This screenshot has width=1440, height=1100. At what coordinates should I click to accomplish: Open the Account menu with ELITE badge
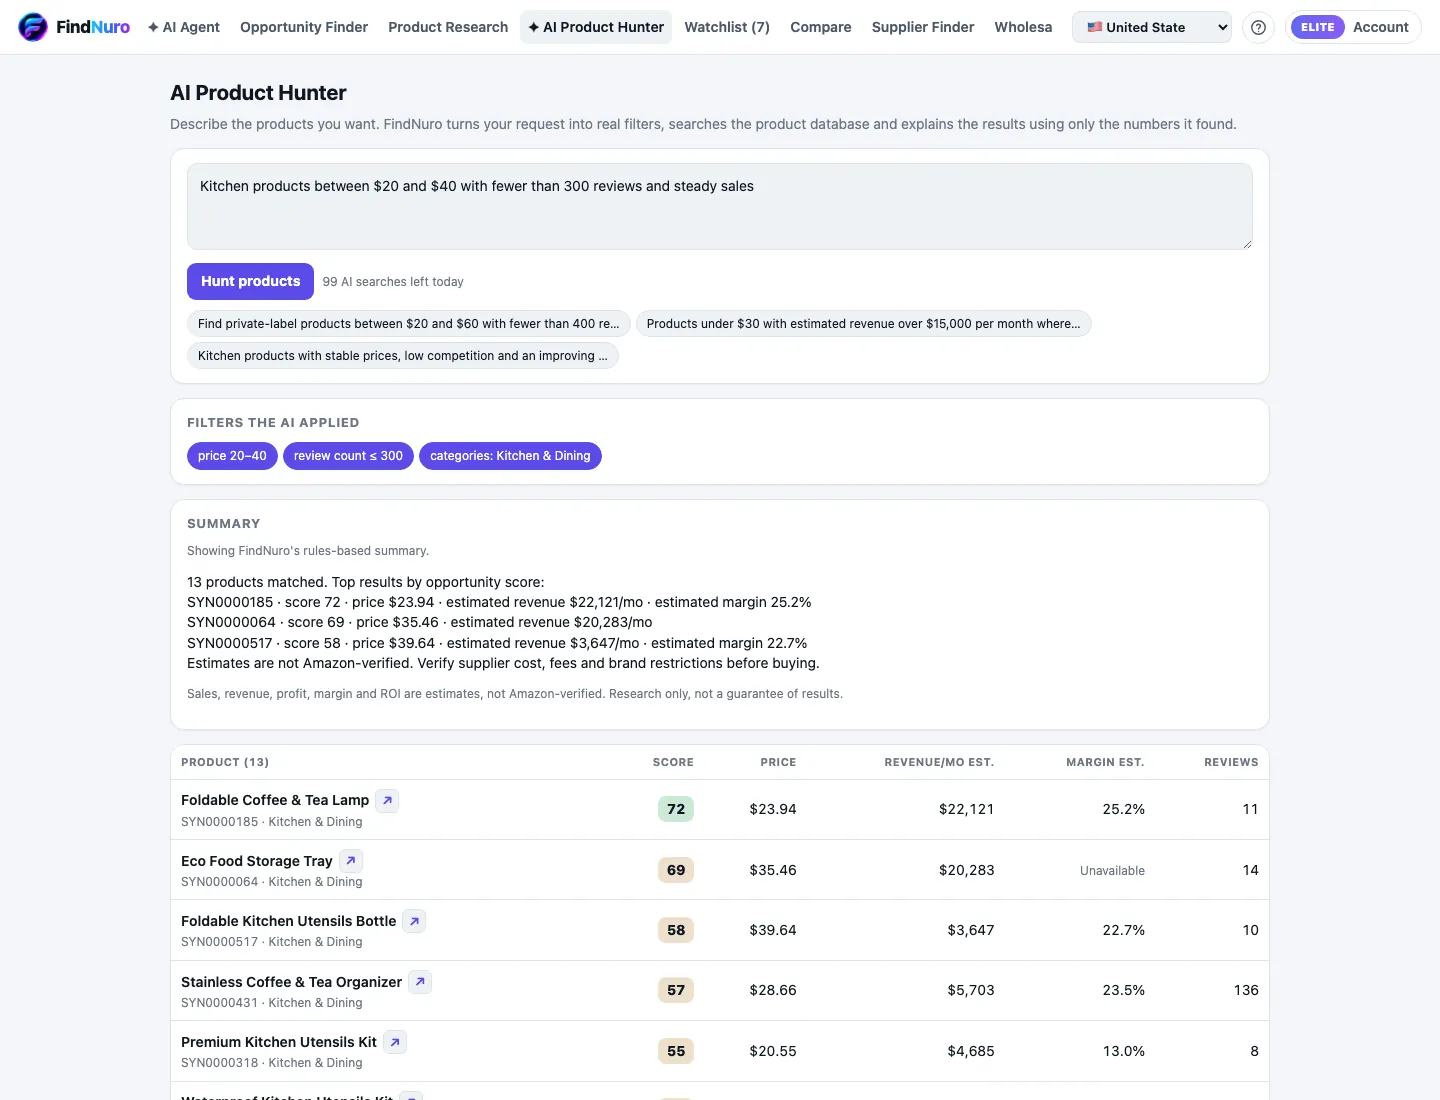point(1353,27)
